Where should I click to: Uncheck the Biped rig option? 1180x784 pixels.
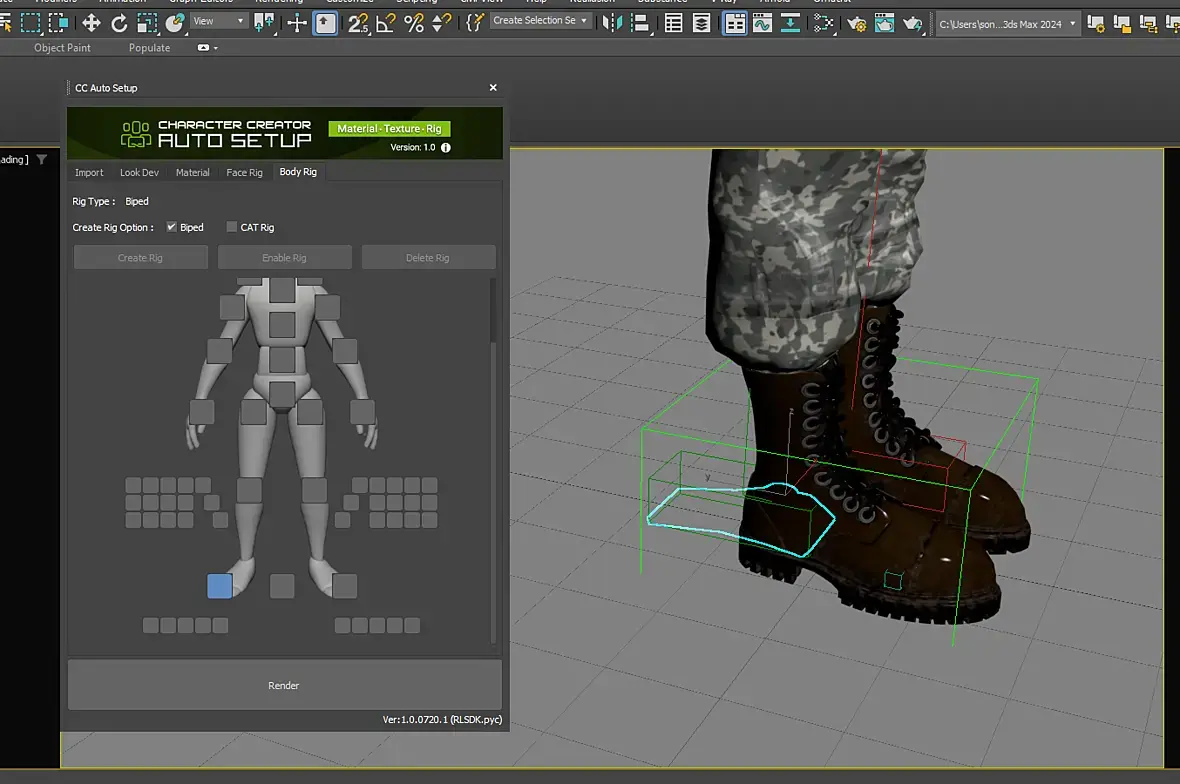[171, 227]
